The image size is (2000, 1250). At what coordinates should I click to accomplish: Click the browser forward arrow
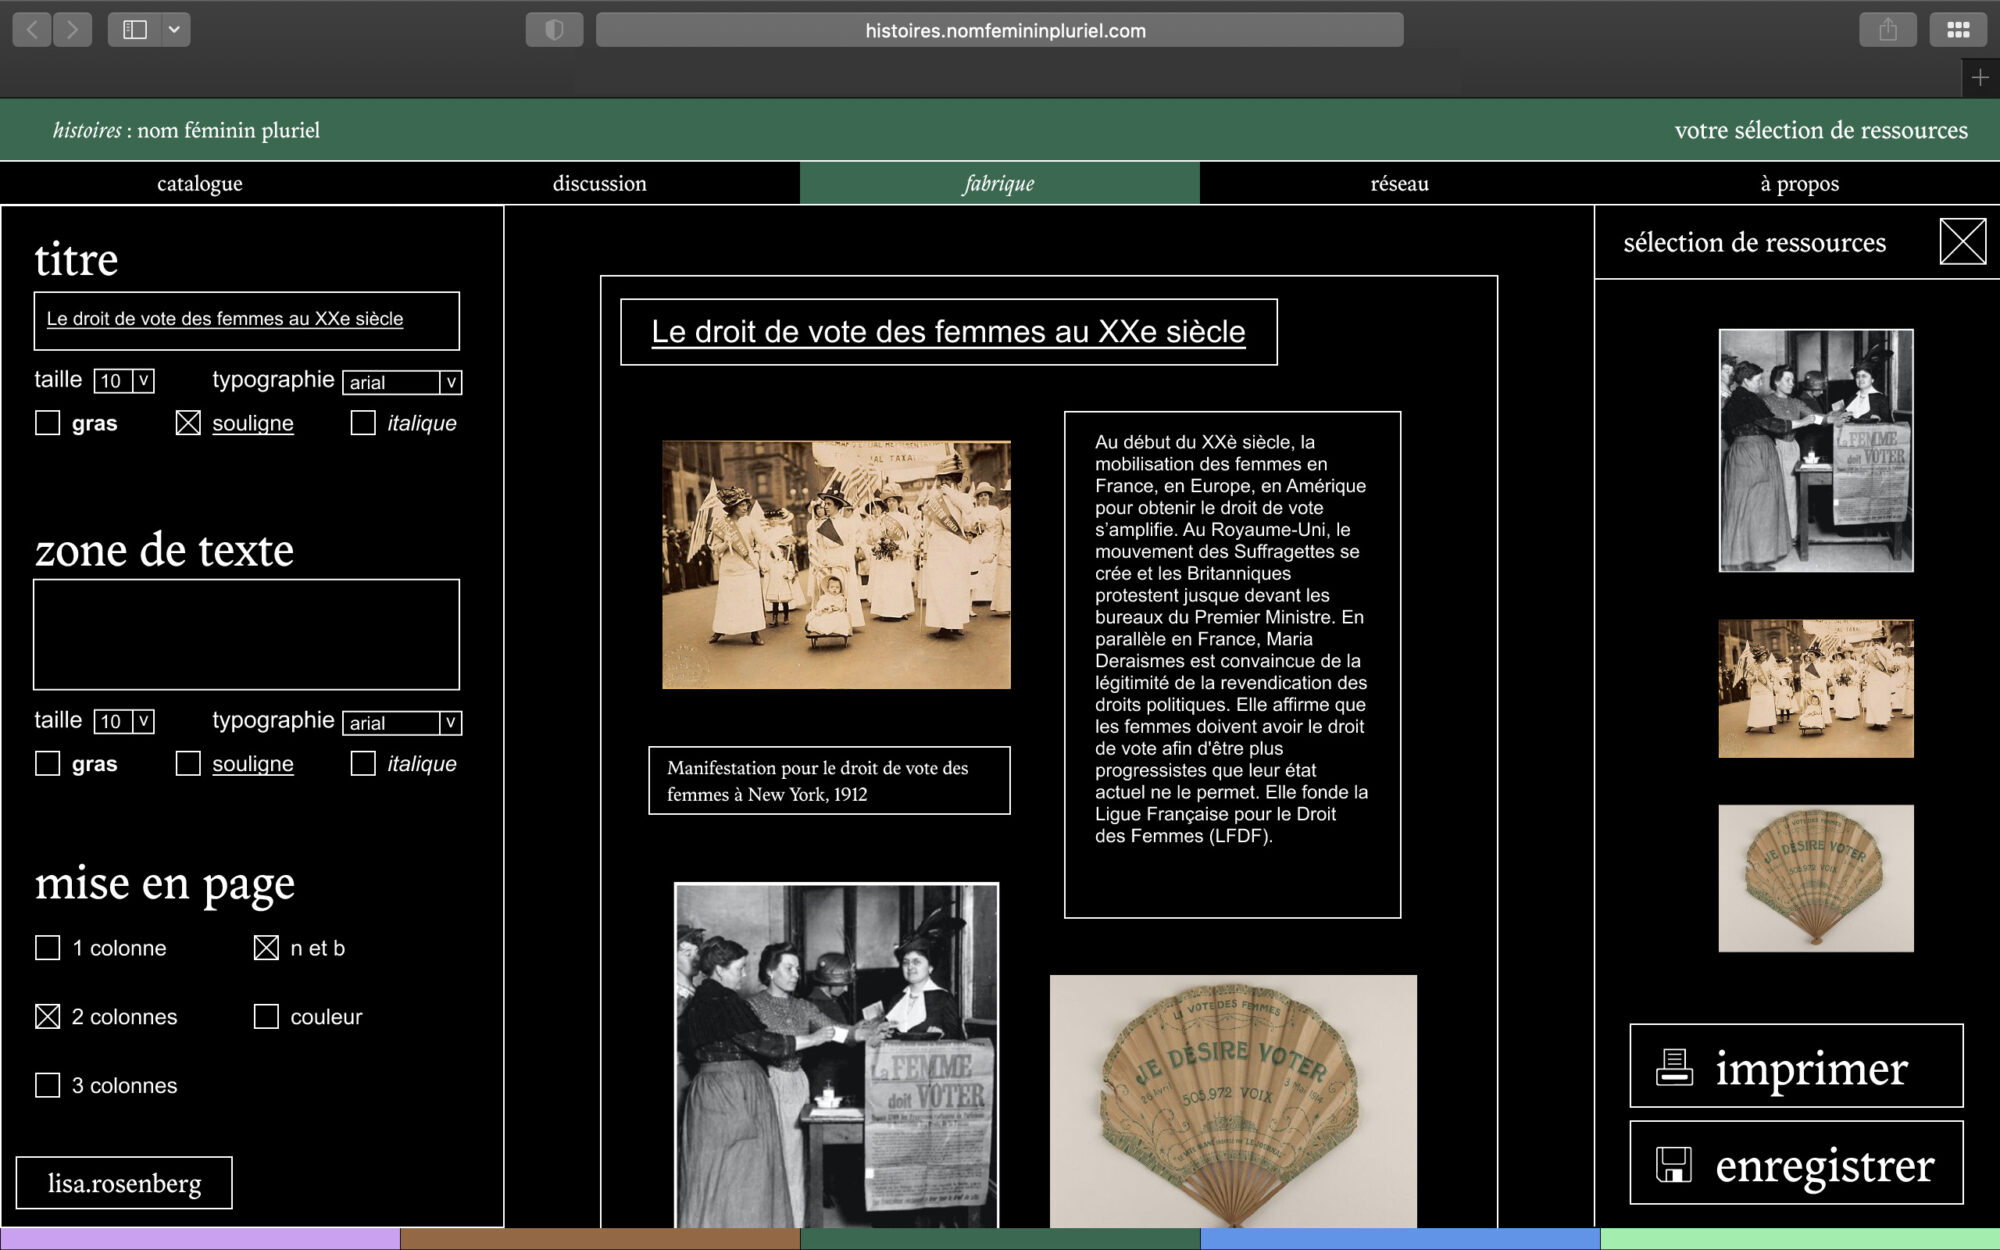click(x=72, y=30)
